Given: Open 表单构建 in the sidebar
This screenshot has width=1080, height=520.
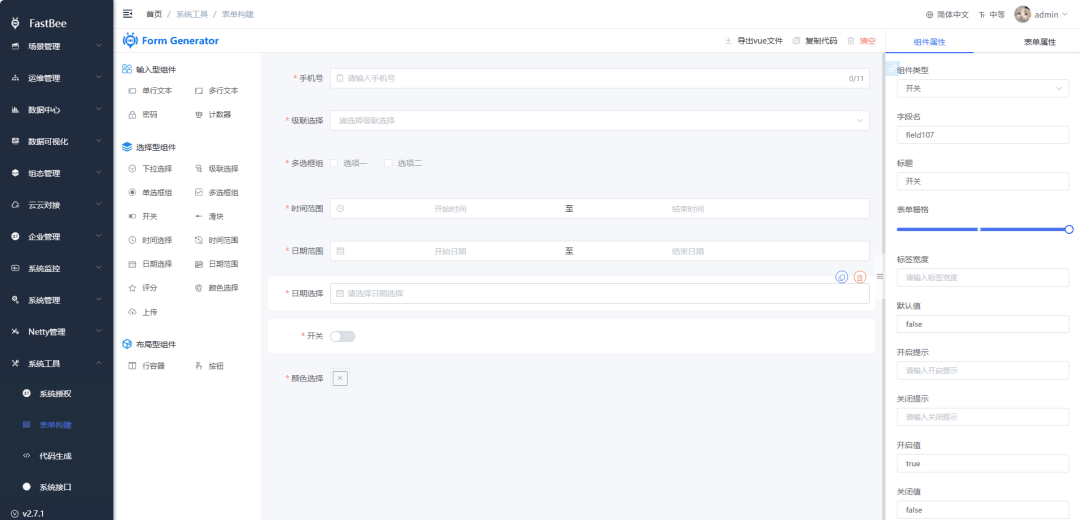Looking at the screenshot, I should point(56,425).
